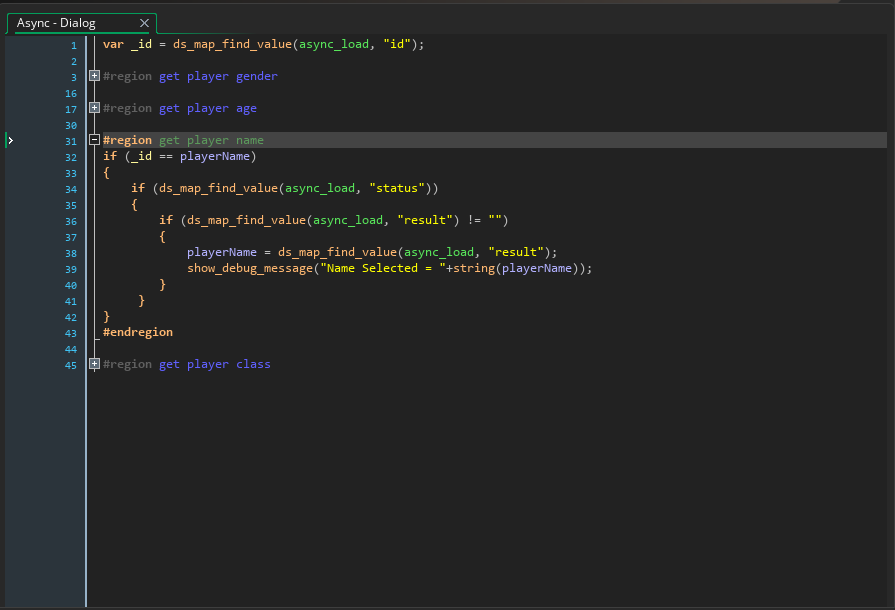Expand the get player age region
The image size is (895, 610).
95,108
